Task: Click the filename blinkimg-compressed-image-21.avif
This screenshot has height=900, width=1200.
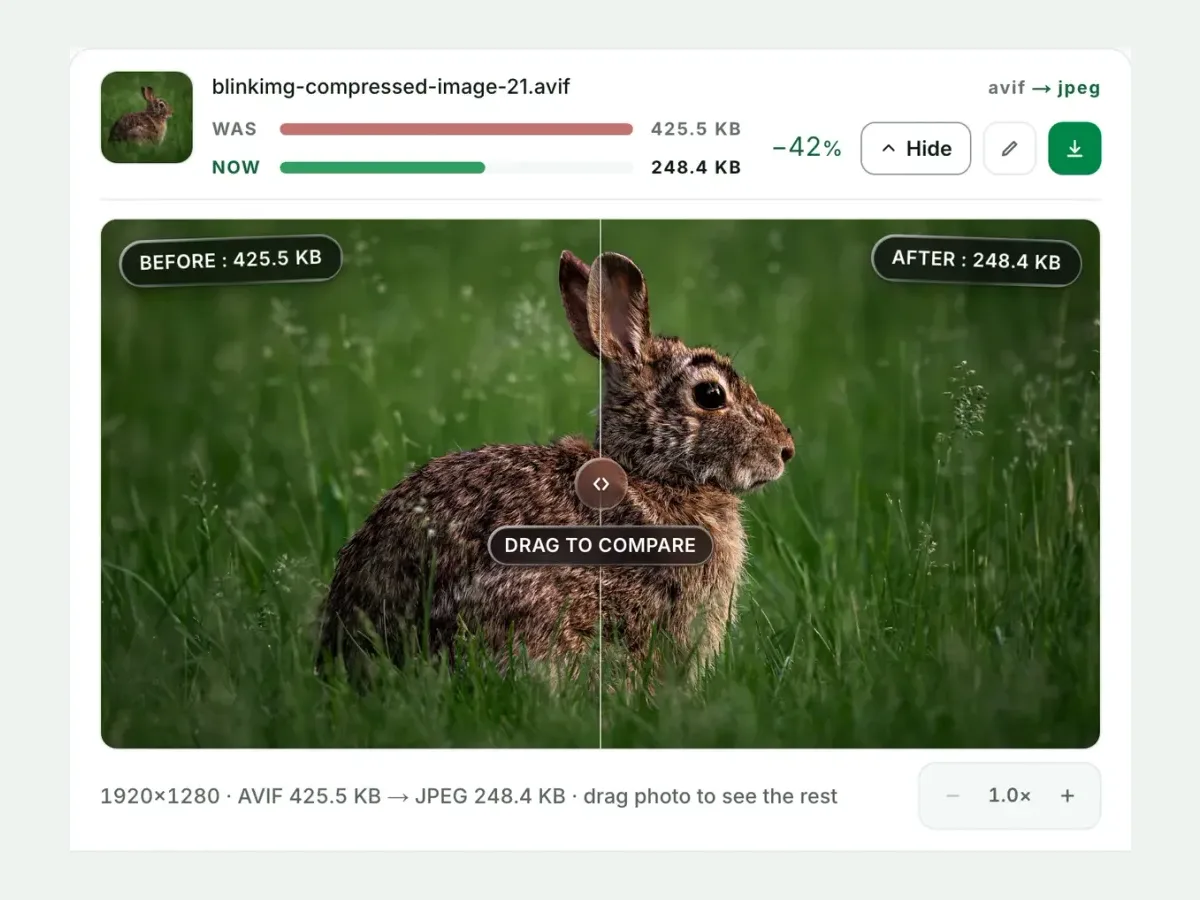Action: click(391, 86)
